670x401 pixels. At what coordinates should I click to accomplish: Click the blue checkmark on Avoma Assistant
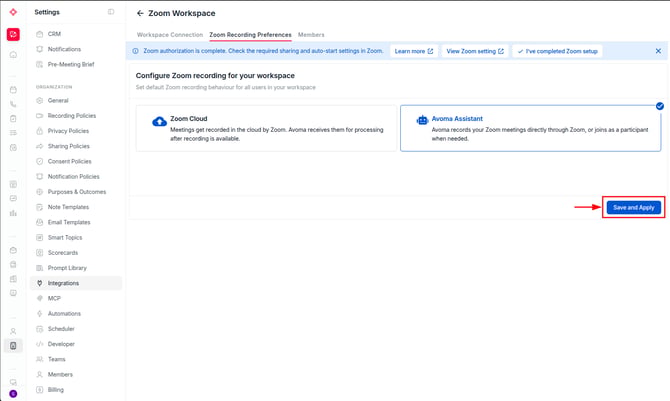click(660, 106)
